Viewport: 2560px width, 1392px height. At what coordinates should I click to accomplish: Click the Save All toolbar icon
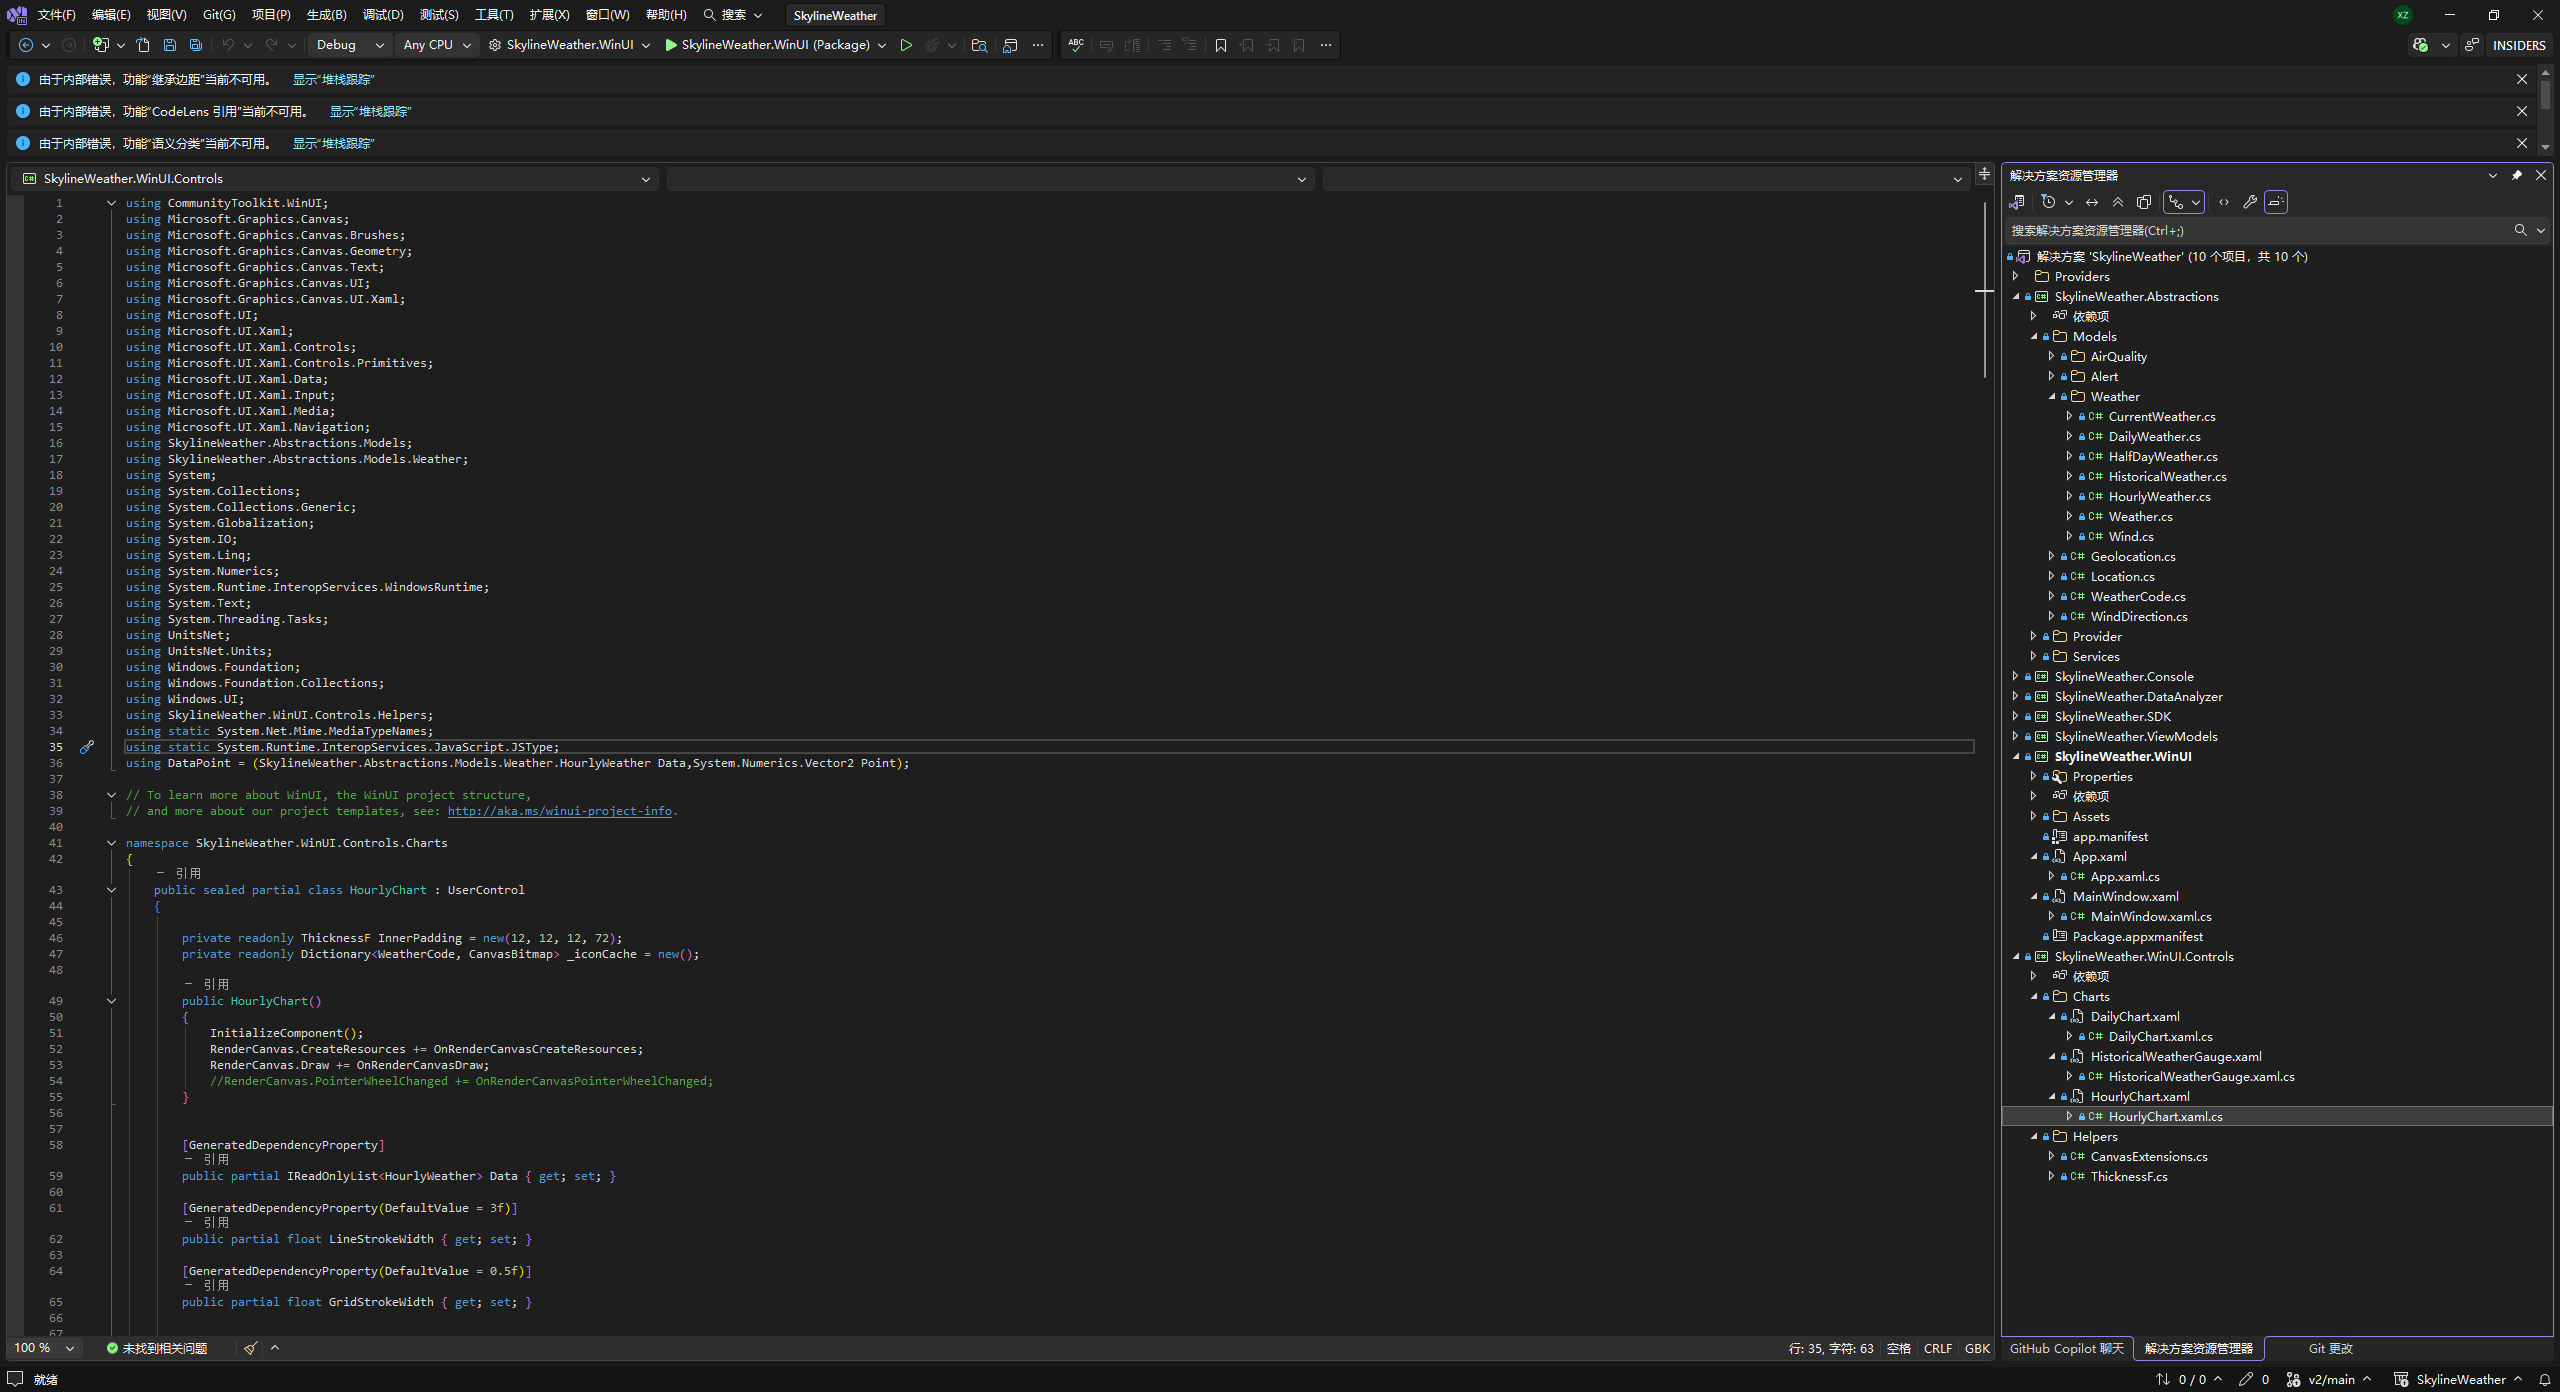(196, 45)
